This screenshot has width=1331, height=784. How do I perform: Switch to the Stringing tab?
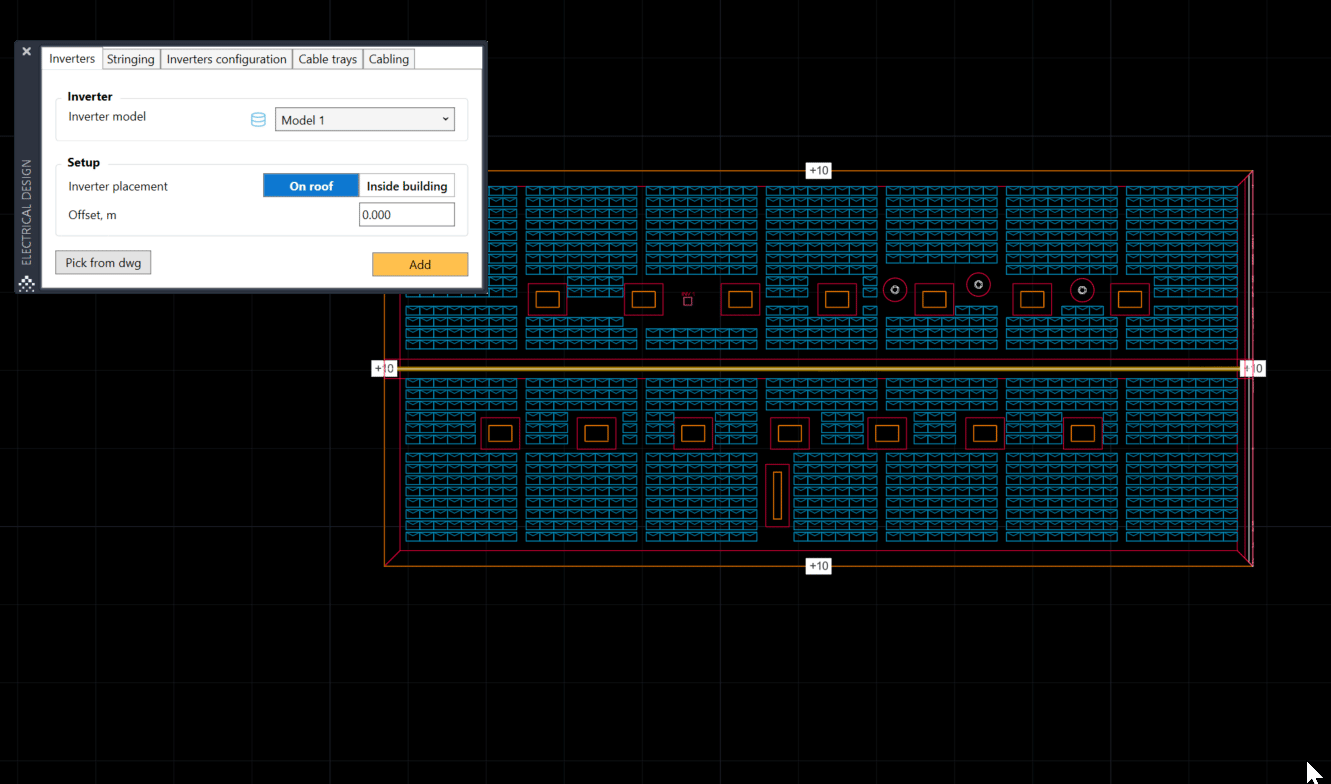click(x=130, y=59)
